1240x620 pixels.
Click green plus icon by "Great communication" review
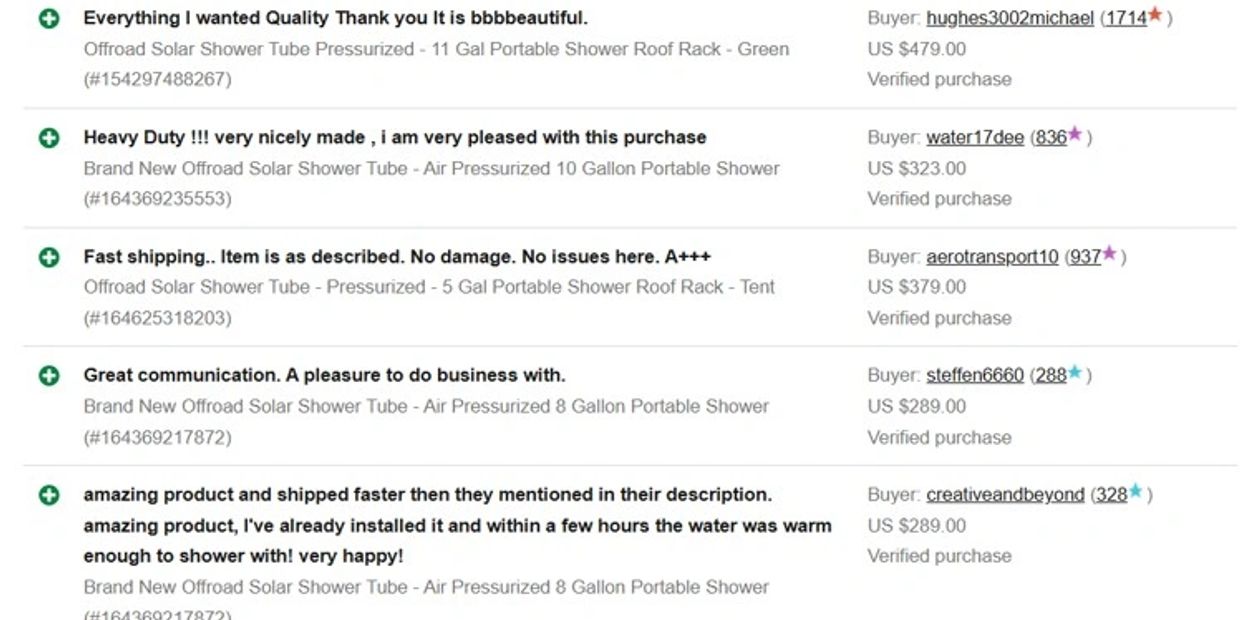coord(49,376)
